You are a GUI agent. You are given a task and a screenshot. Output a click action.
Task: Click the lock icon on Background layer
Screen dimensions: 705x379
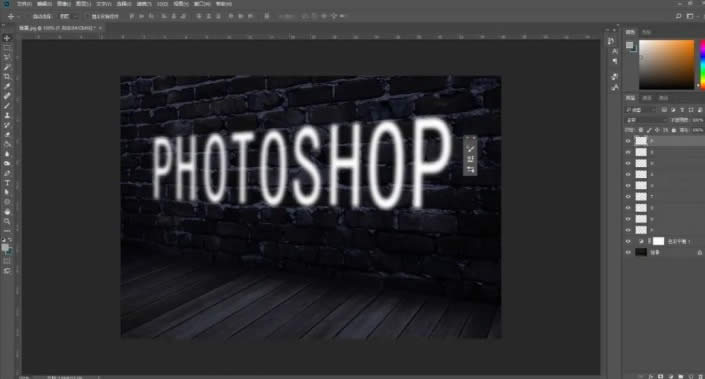tap(700, 253)
